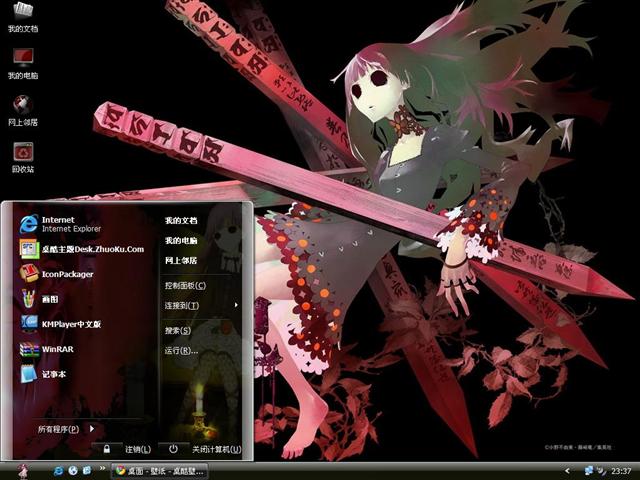
Task: Launch KMPlayer中文版 from the start menu
Action: (61, 324)
